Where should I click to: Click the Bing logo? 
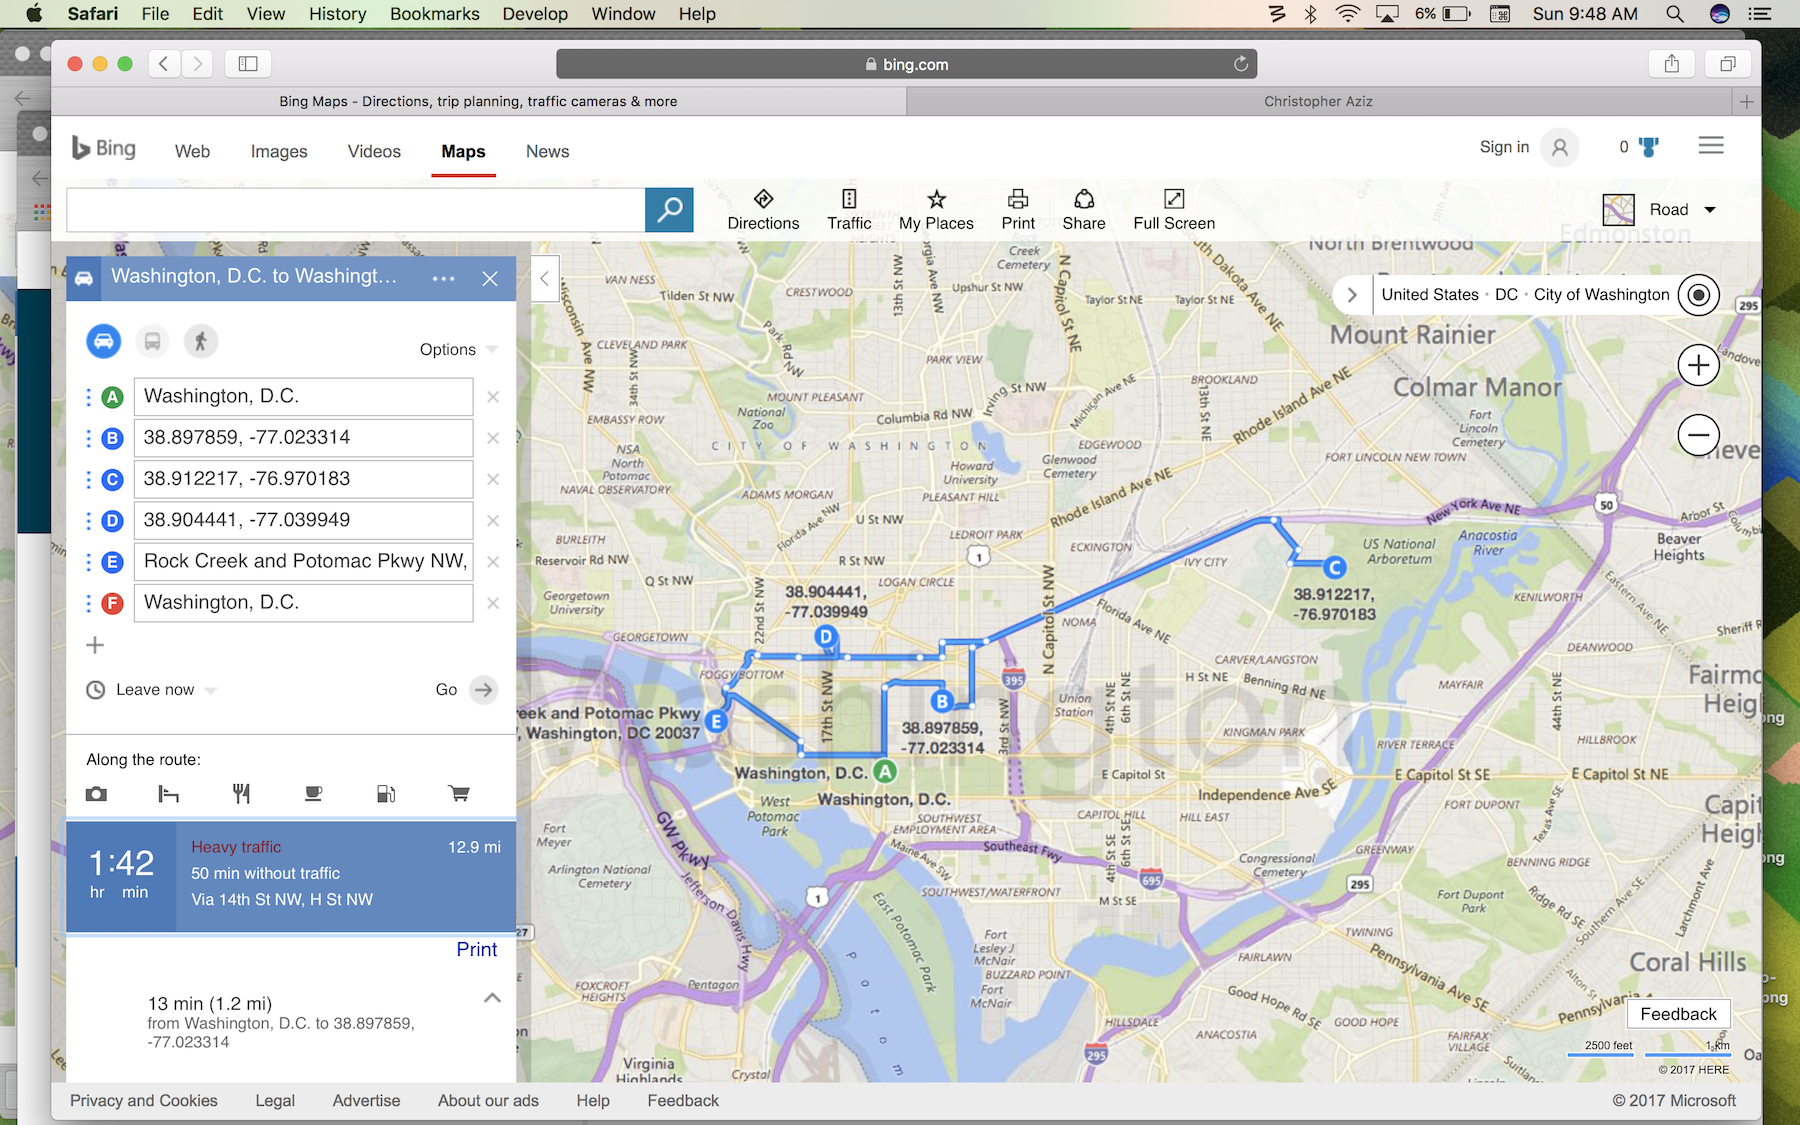tap(104, 149)
